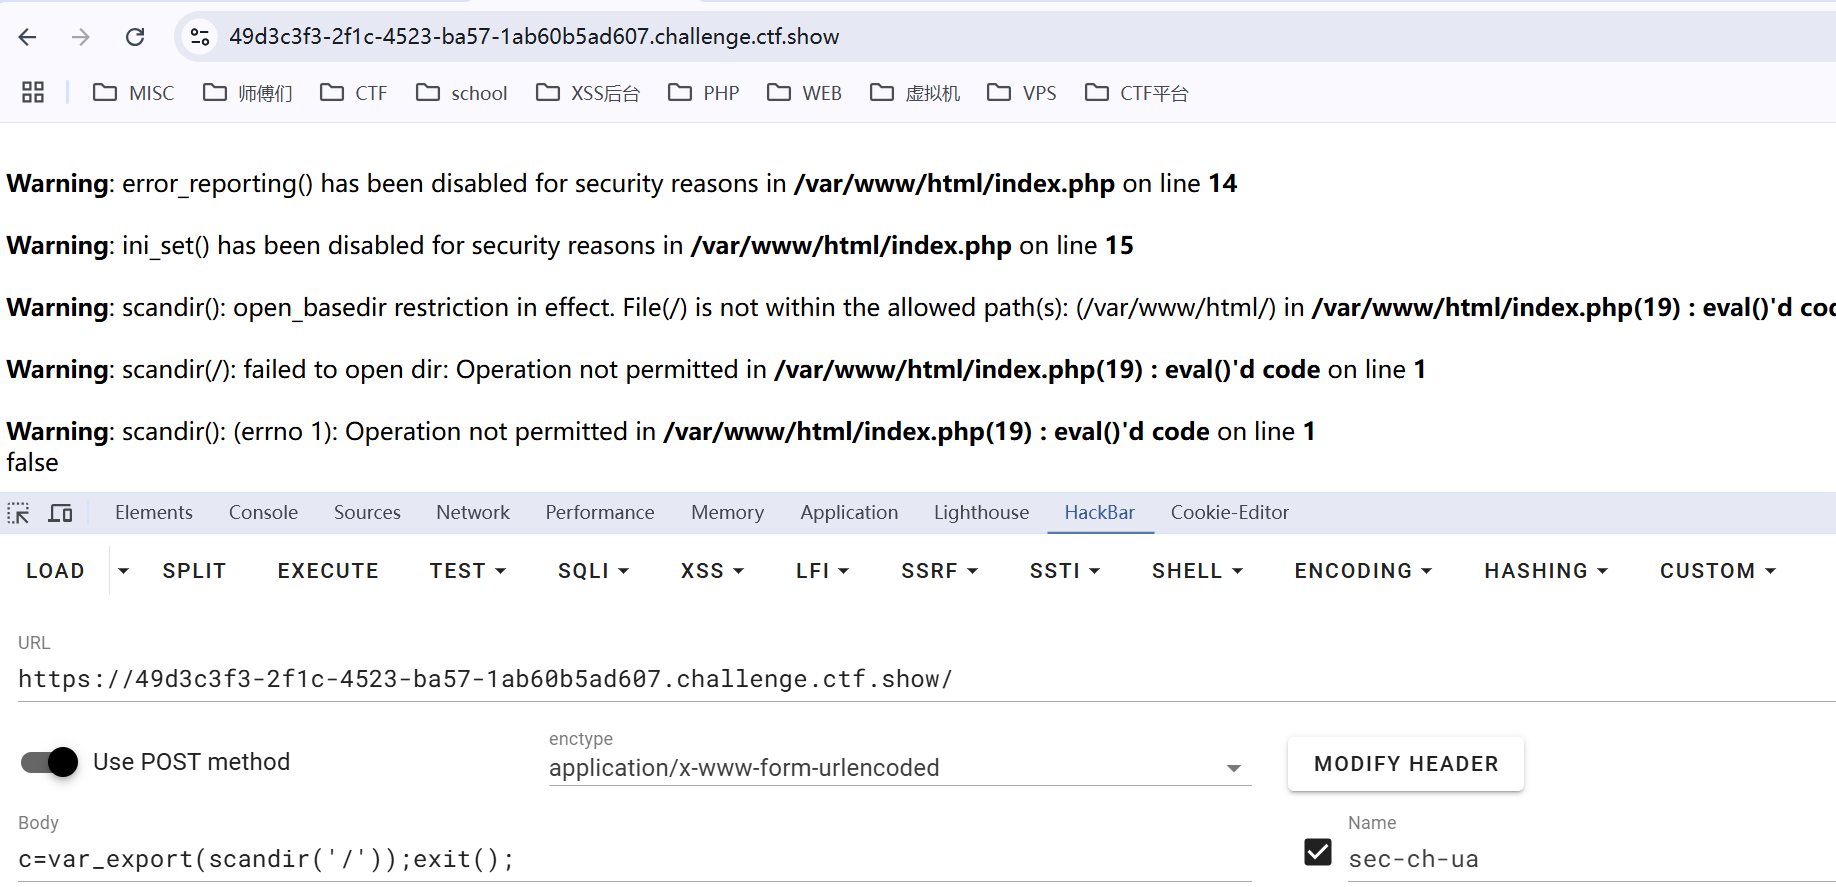This screenshot has width=1836, height=887.
Task: Open the ENCODING dropdown in HackBar
Action: click(1362, 570)
